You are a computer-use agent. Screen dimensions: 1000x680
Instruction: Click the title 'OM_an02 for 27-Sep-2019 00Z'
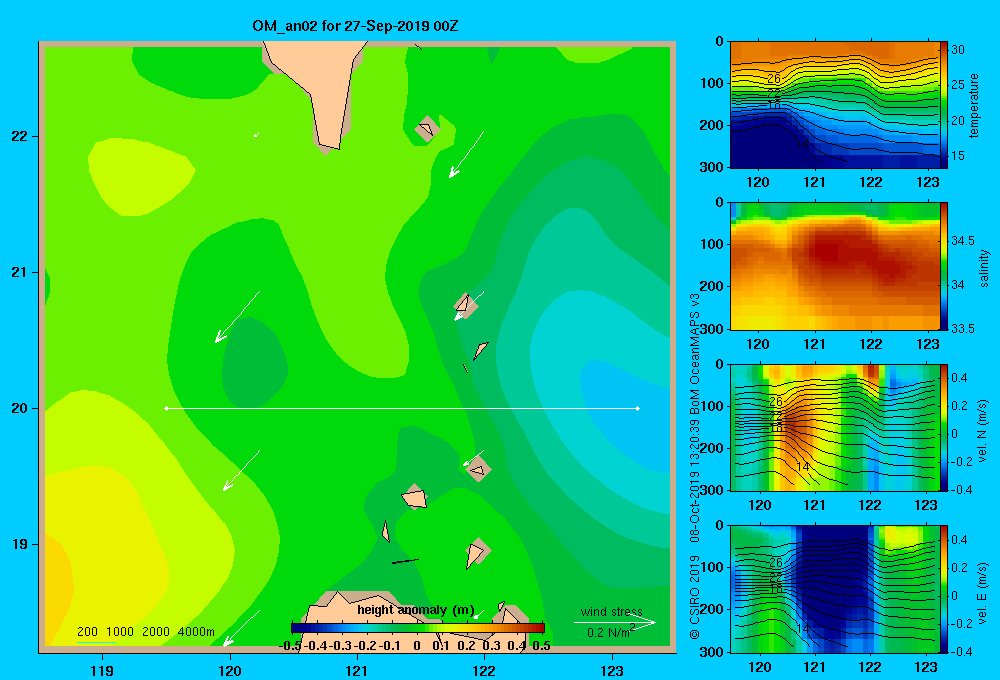(355, 26)
